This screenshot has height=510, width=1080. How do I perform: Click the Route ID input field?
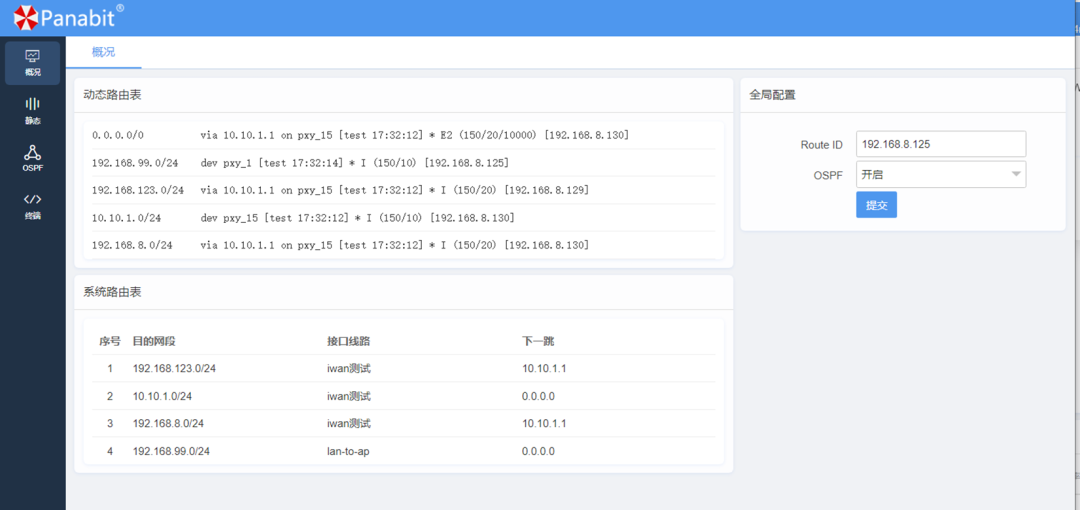(941, 144)
